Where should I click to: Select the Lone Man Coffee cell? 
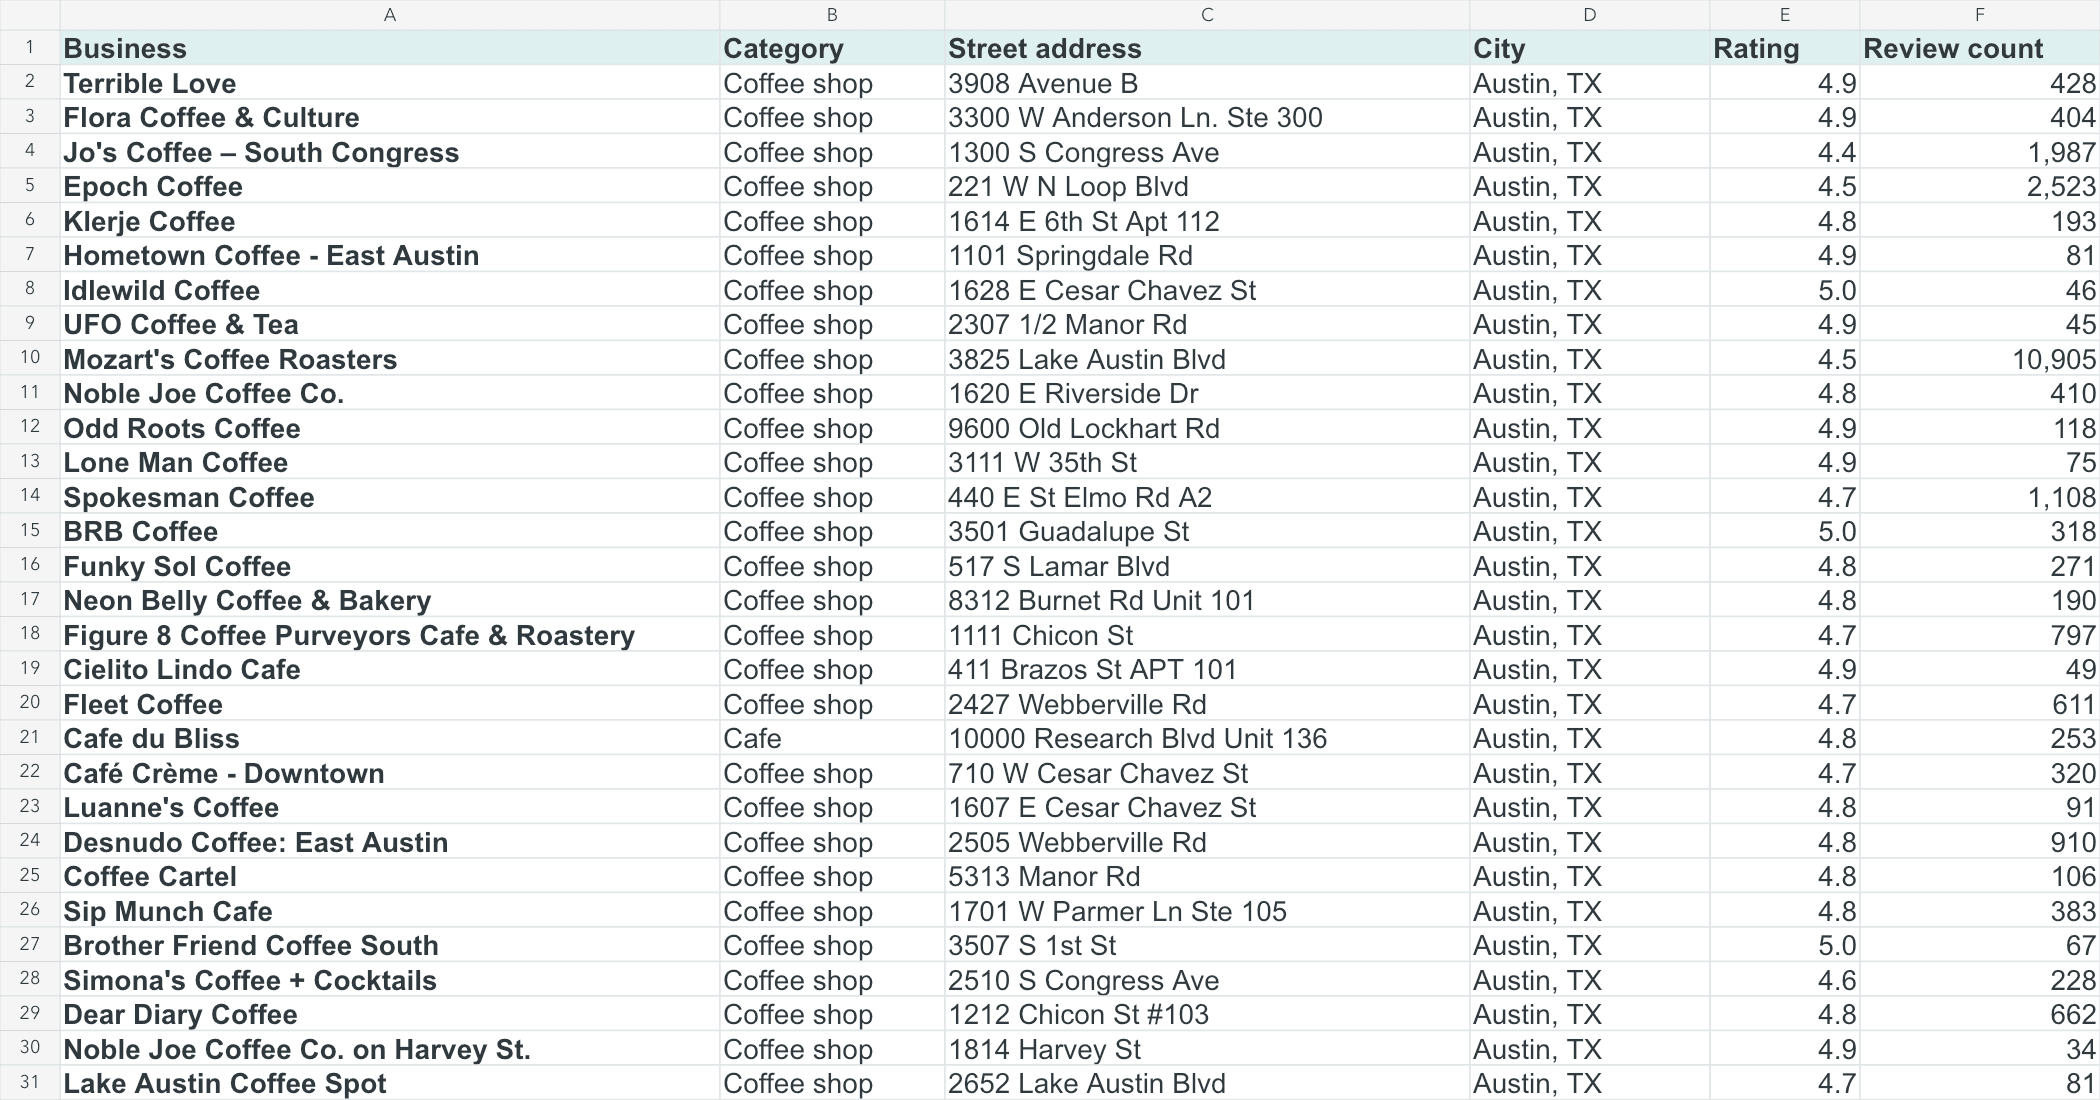390,462
